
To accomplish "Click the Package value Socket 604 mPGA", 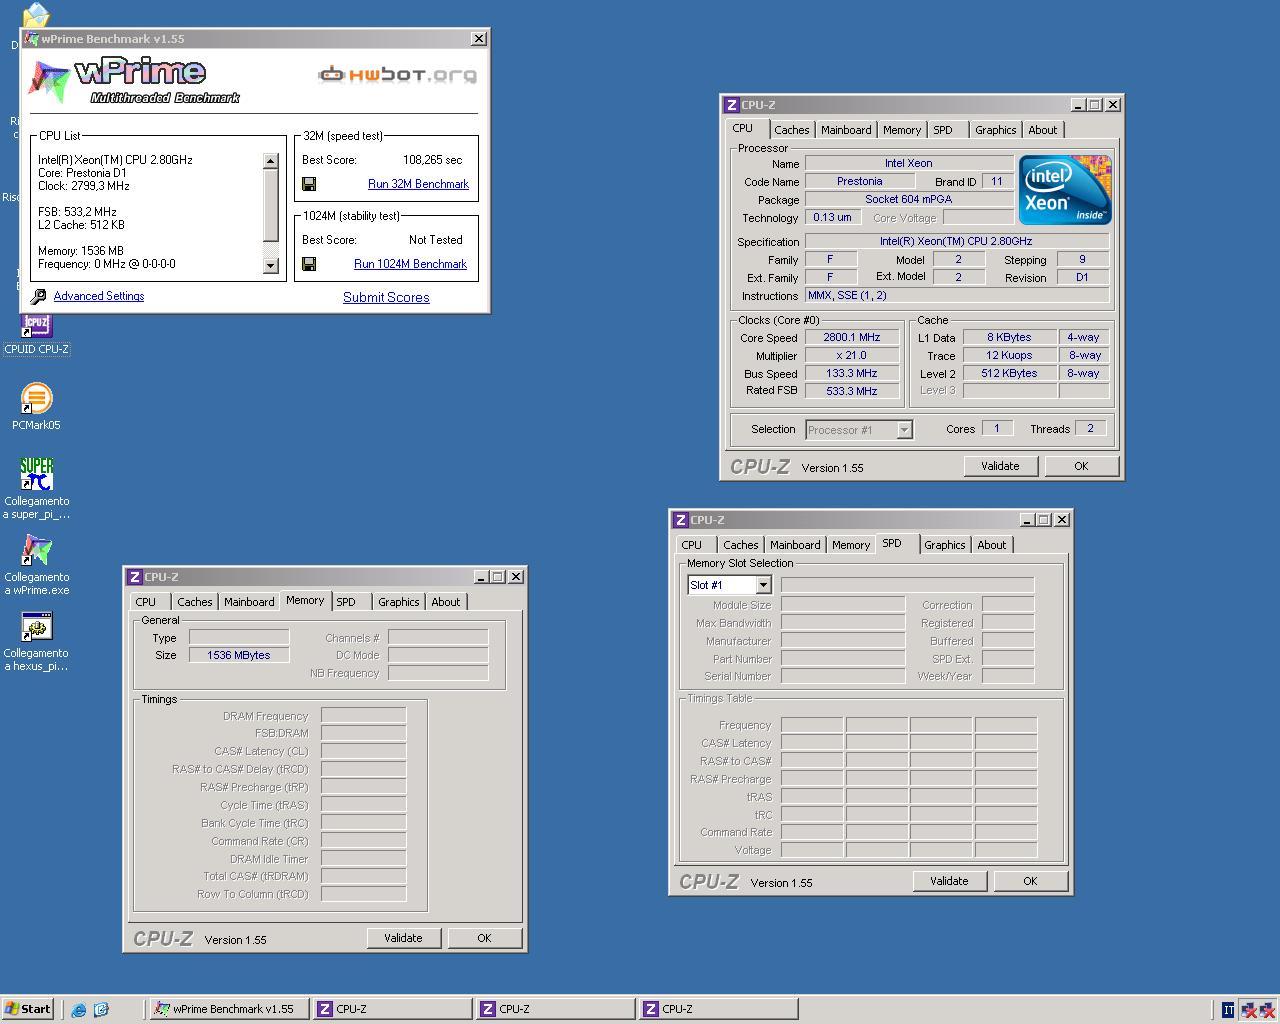I will click(x=908, y=199).
